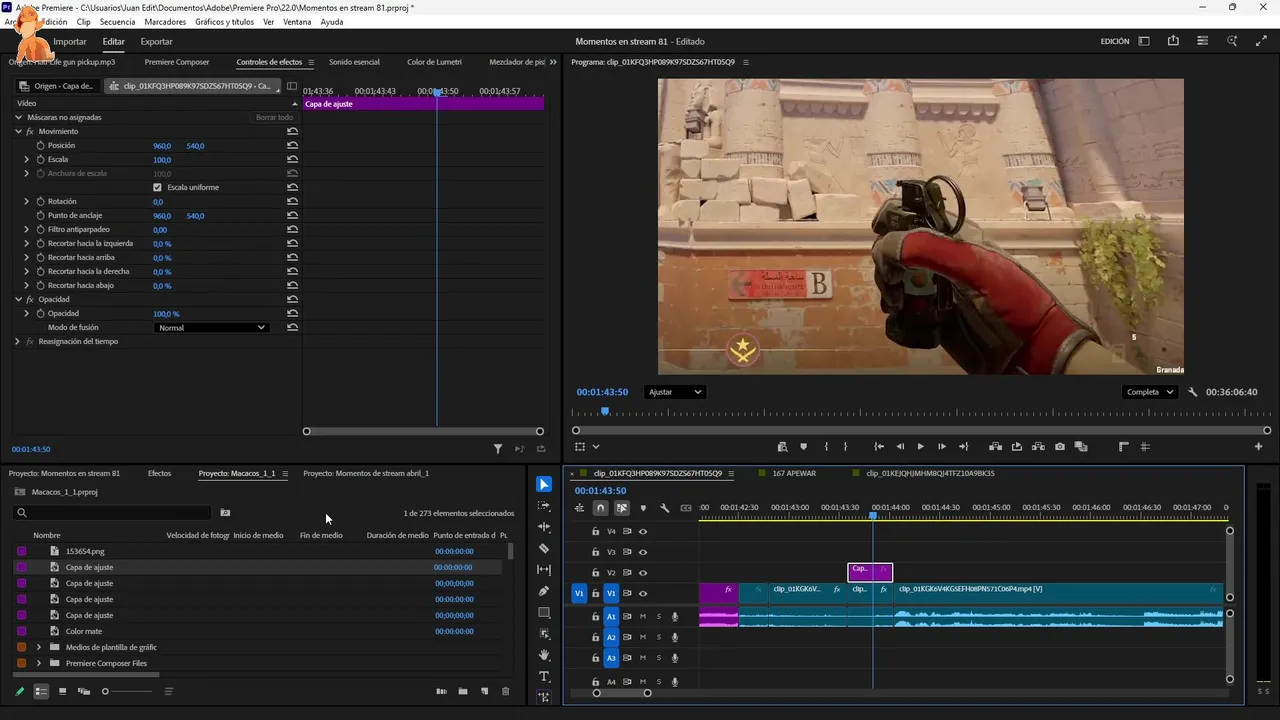This screenshot has height=720, width=1280.
Task: Switch to the Importar workspace
Action: click(70, 42)
